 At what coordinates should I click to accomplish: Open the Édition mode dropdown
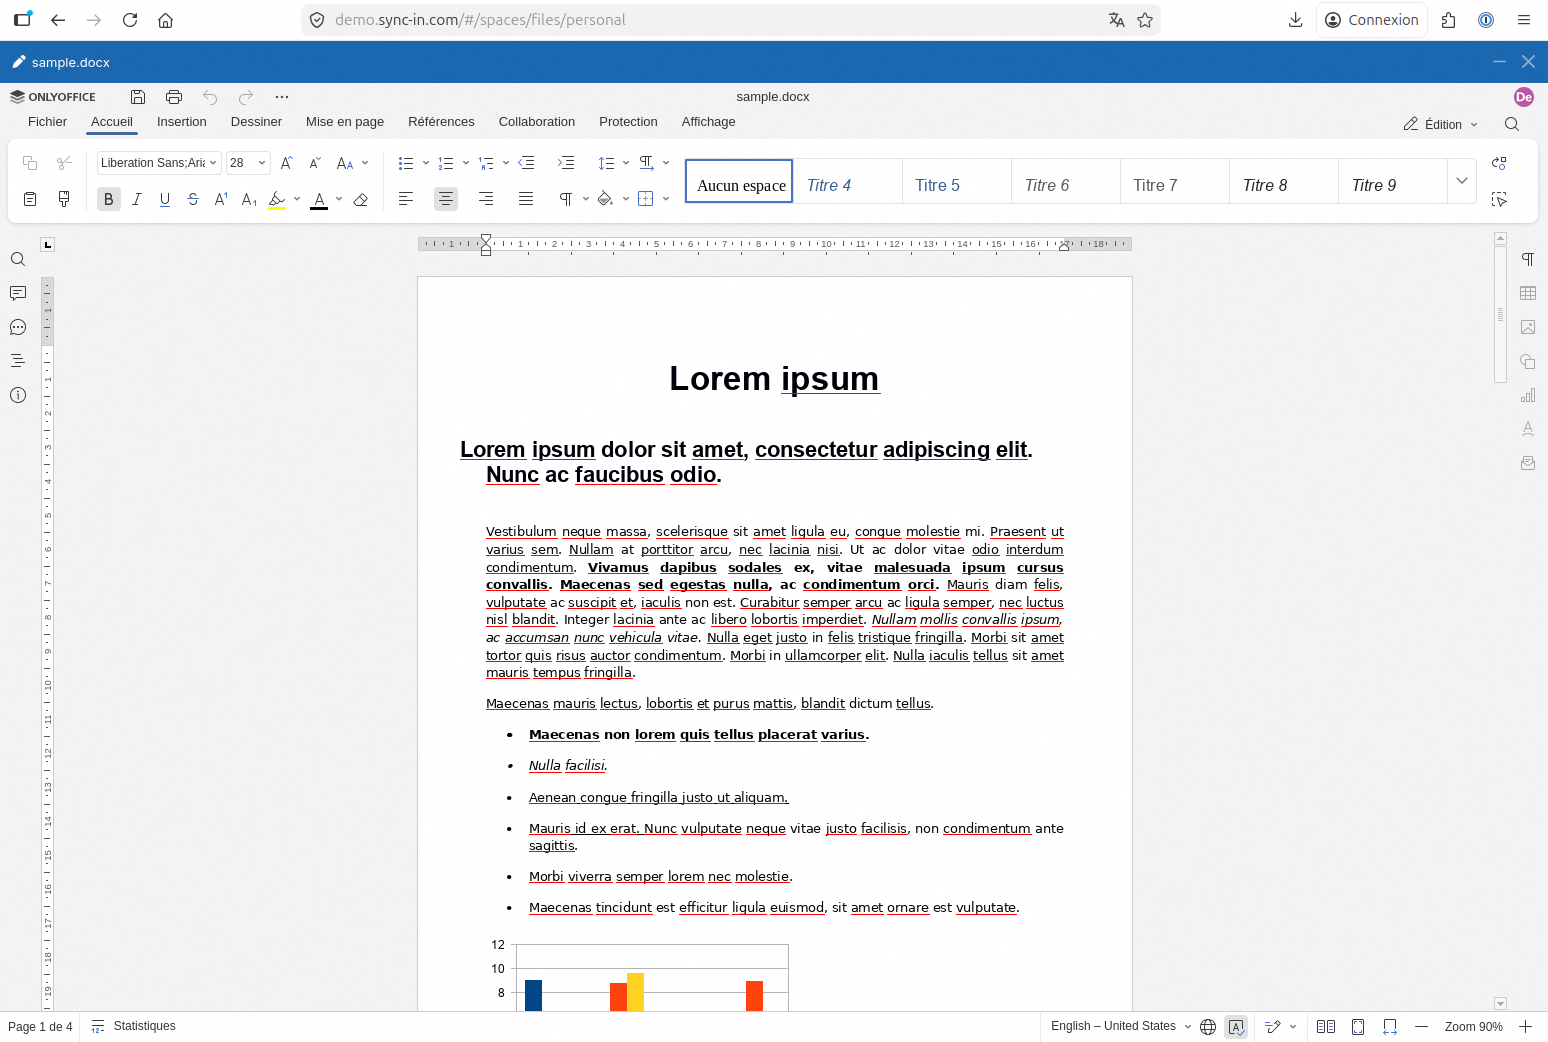pos(1441,124)
